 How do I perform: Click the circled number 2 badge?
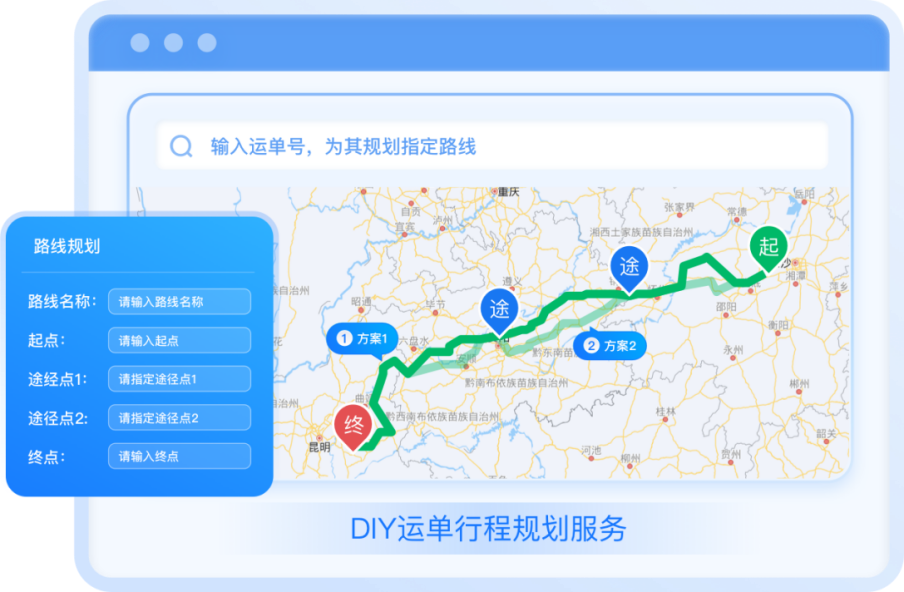point(591,346)
